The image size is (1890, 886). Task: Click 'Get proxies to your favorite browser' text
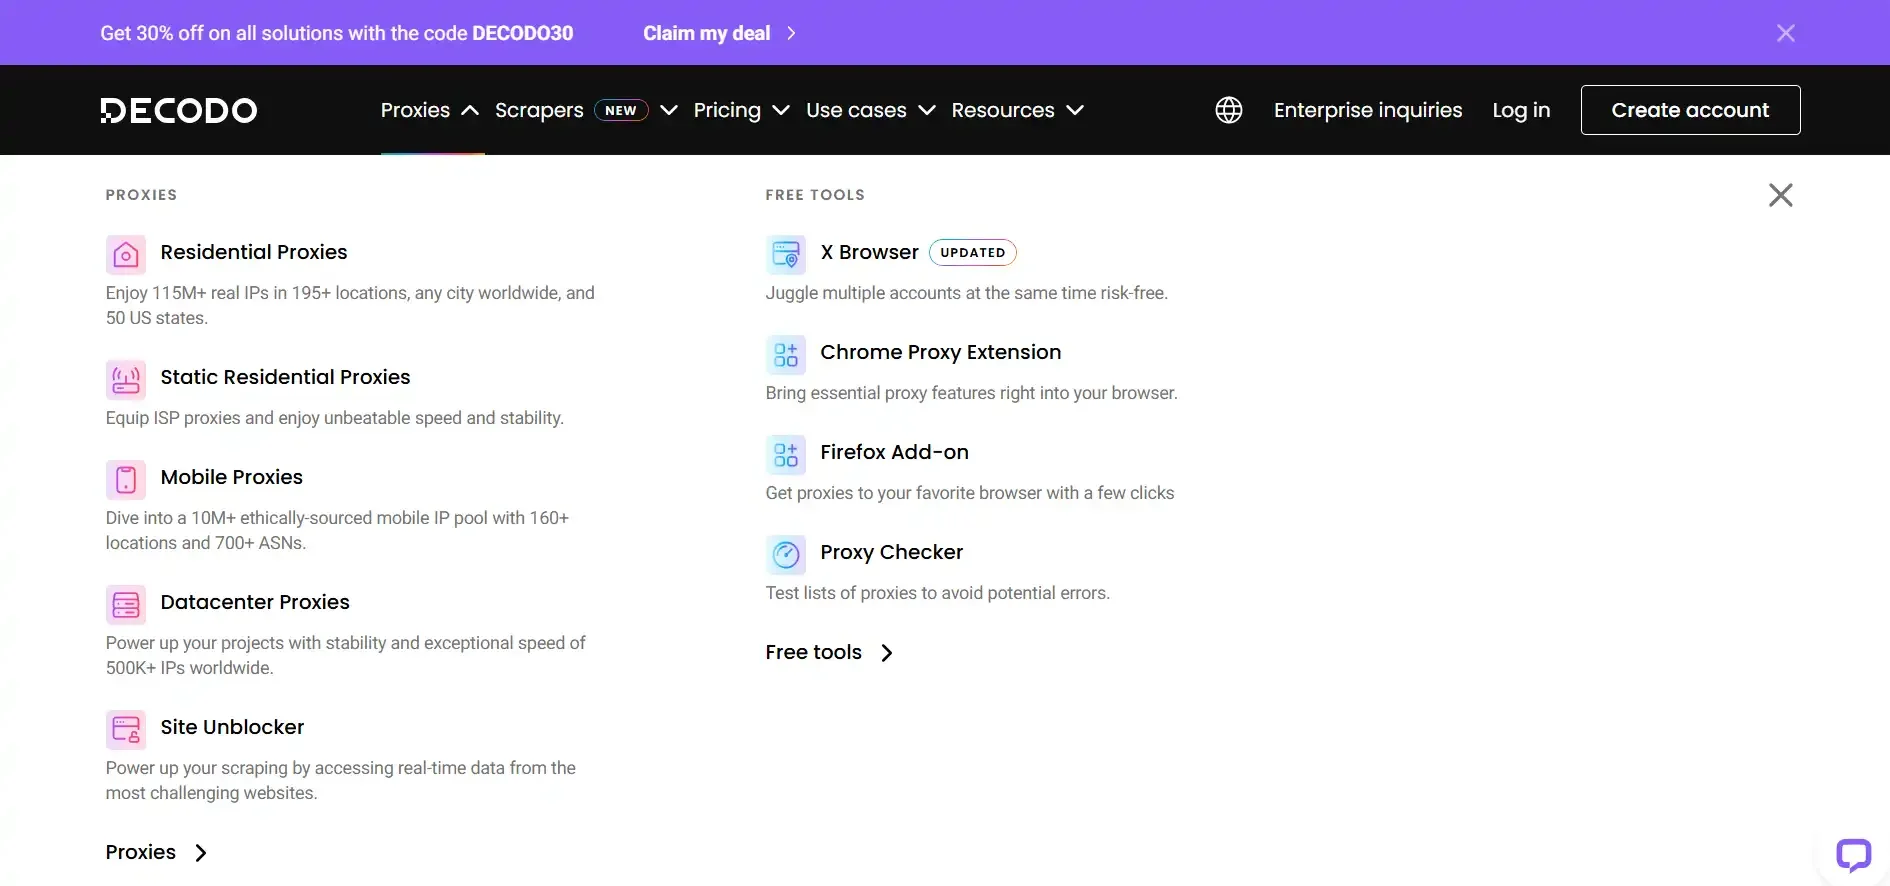pyautogui.click(x=970, y=493)
